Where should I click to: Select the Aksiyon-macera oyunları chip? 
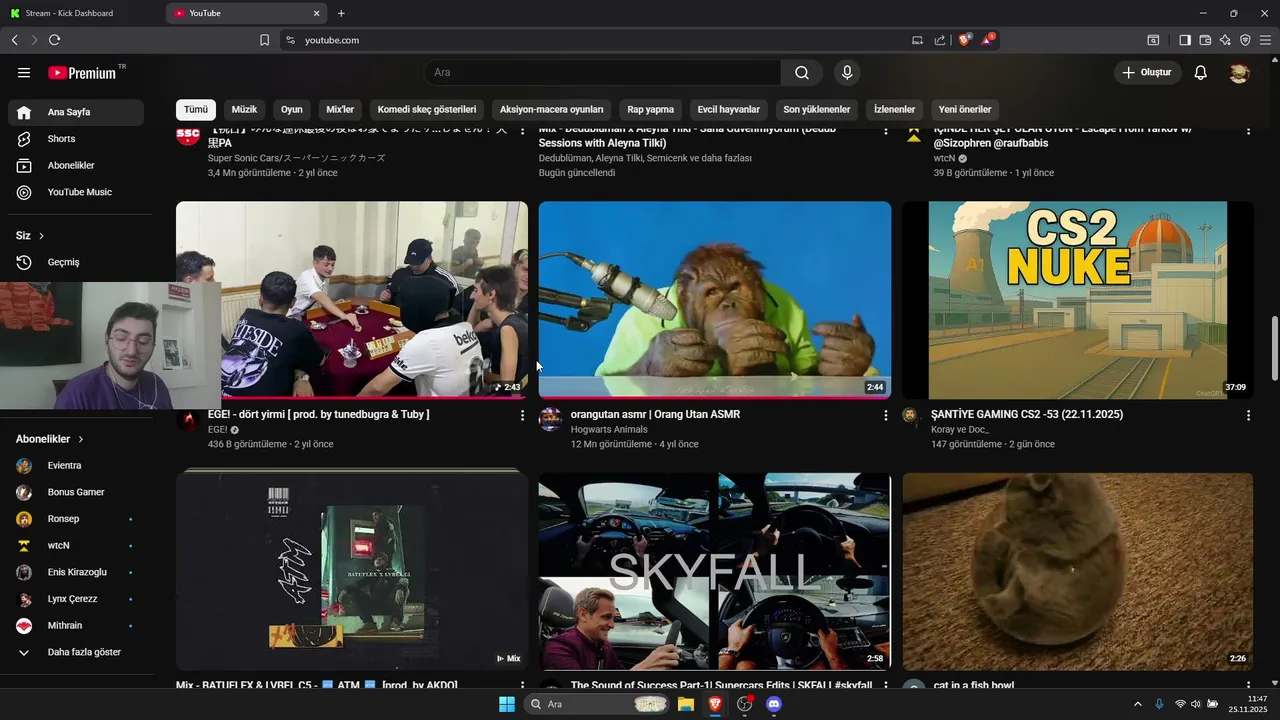click(x=552, y=109)
